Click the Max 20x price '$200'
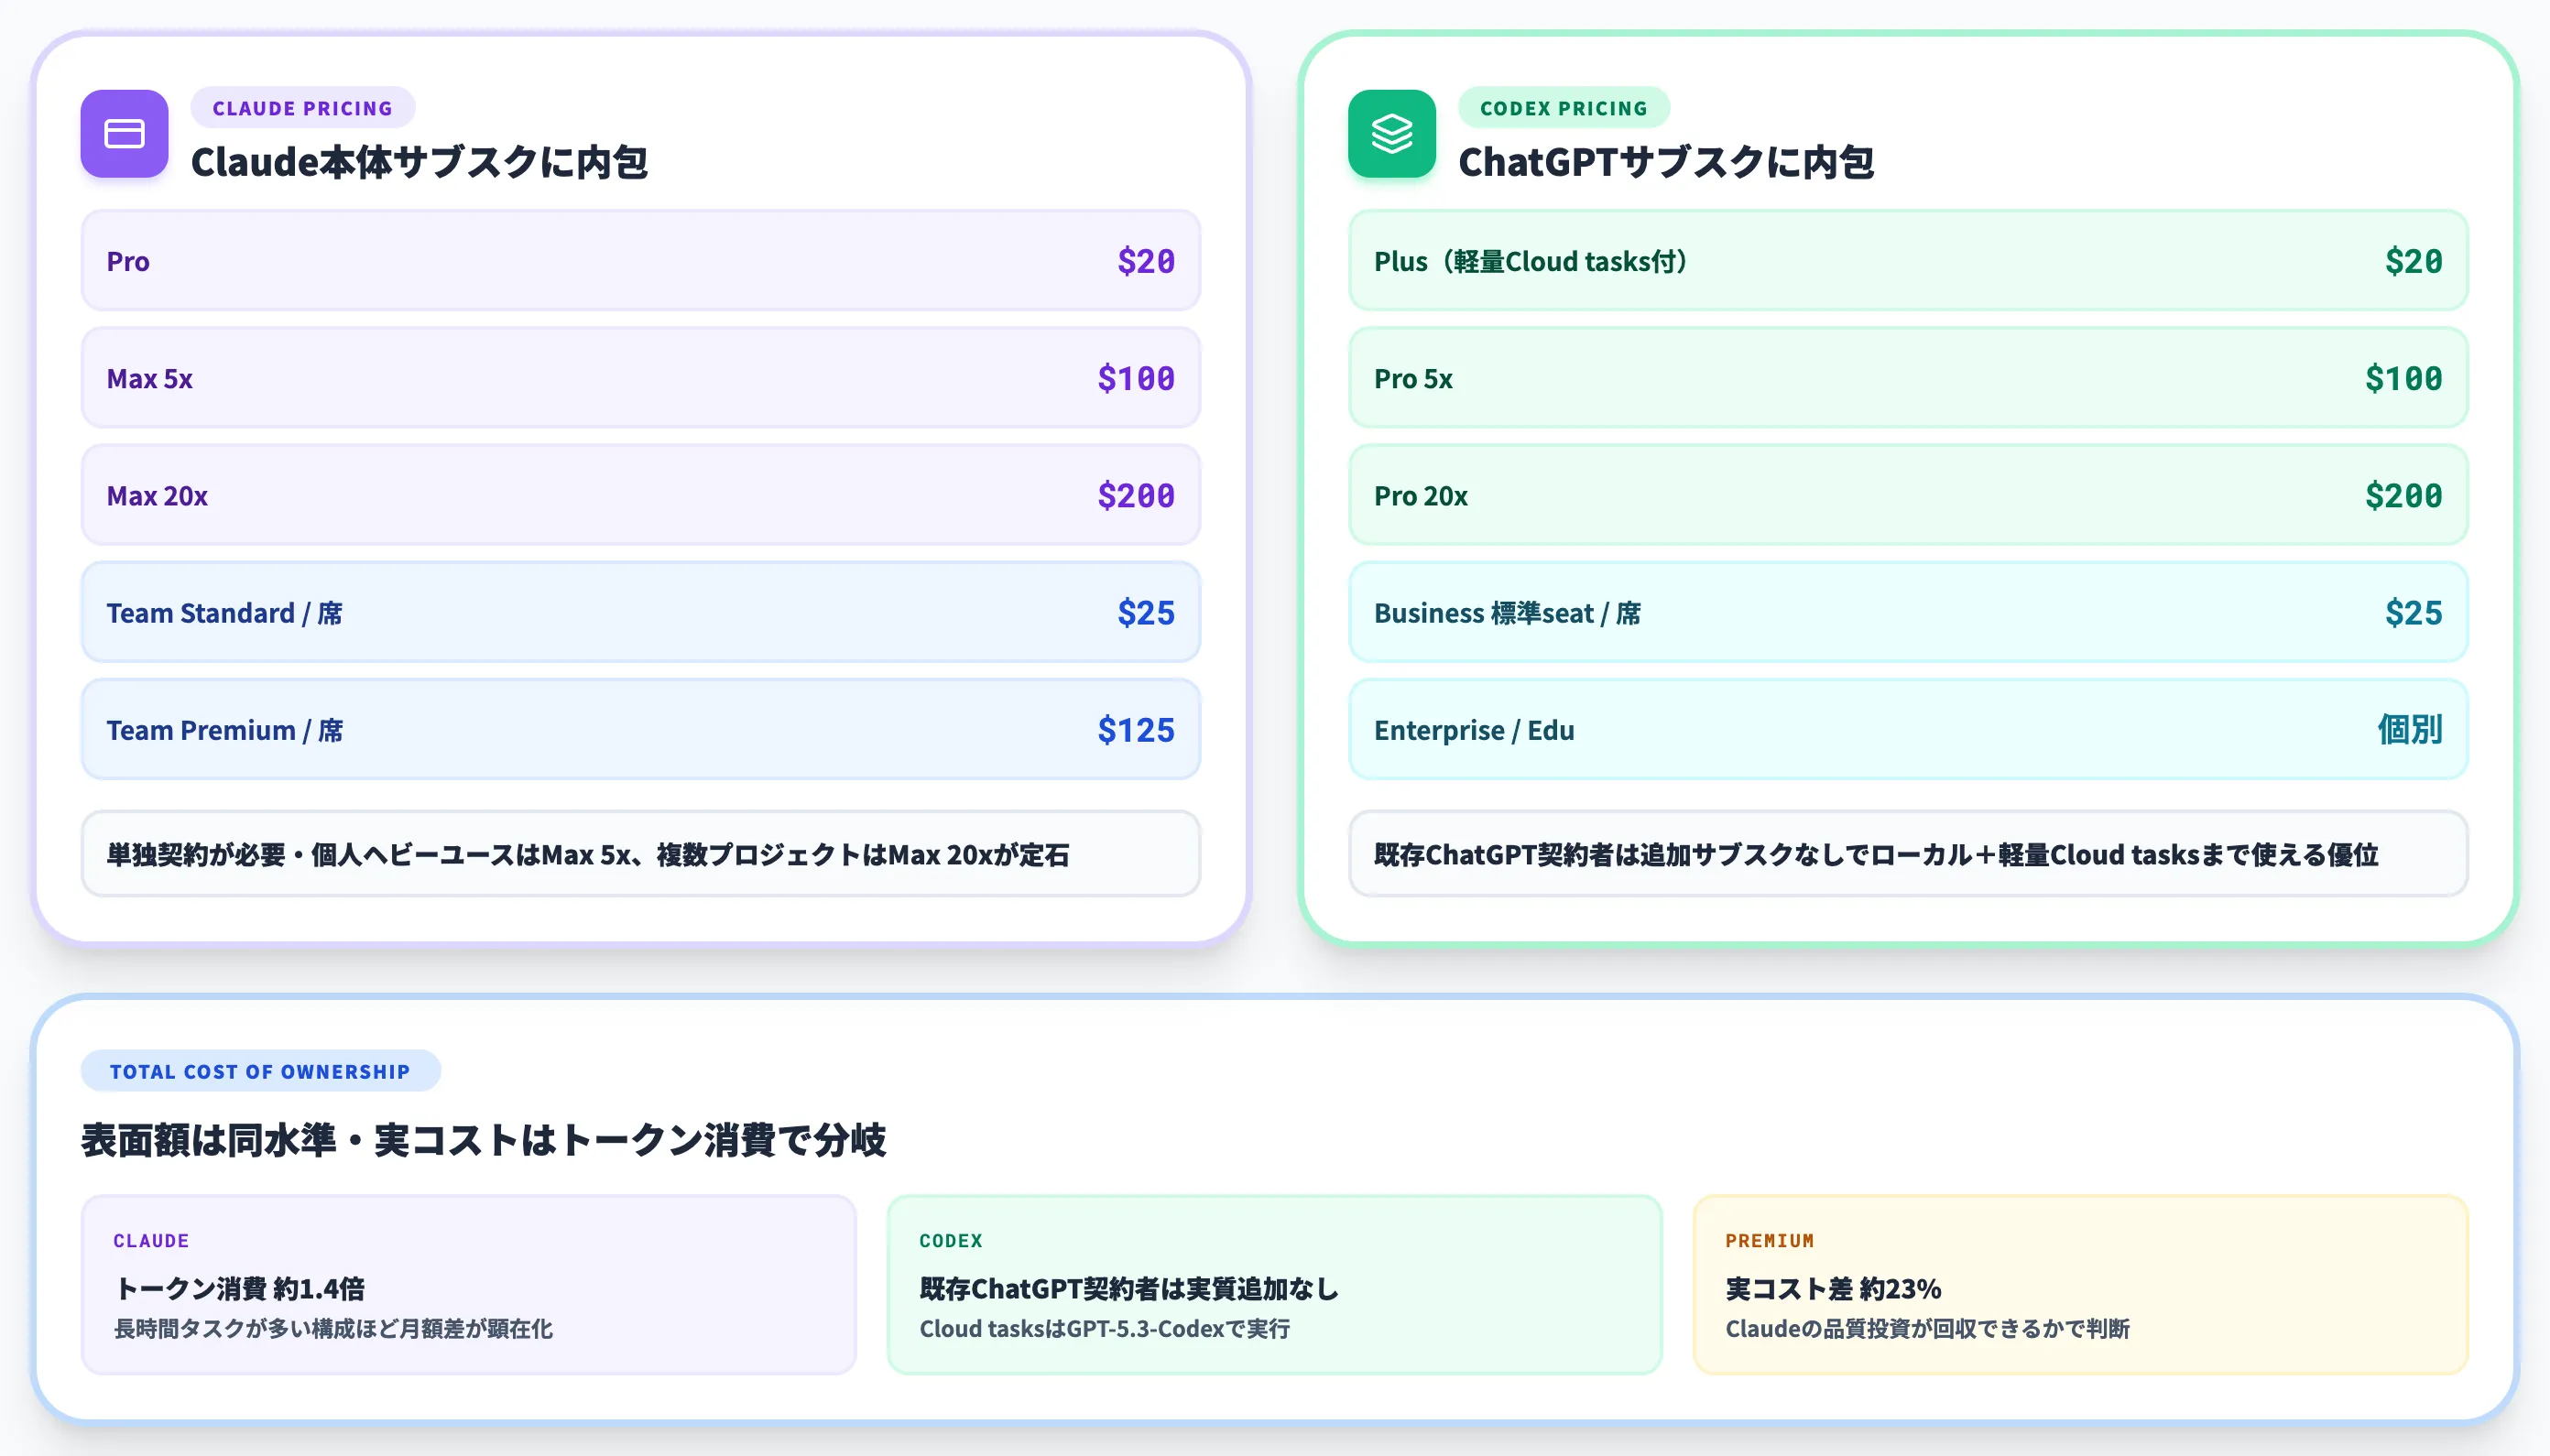This screenshot has width=2550, height=1456. (1136, 495)
